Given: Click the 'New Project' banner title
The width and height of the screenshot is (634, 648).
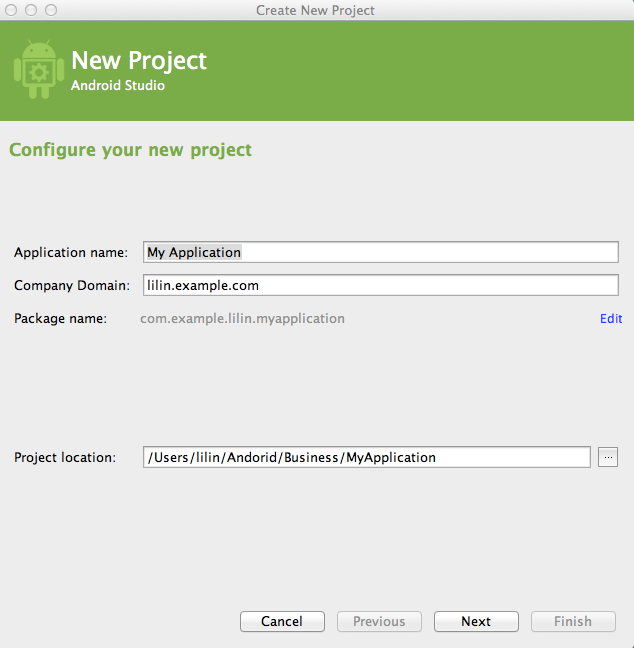Looking at the screenshot, I should [x=139, y=61].
